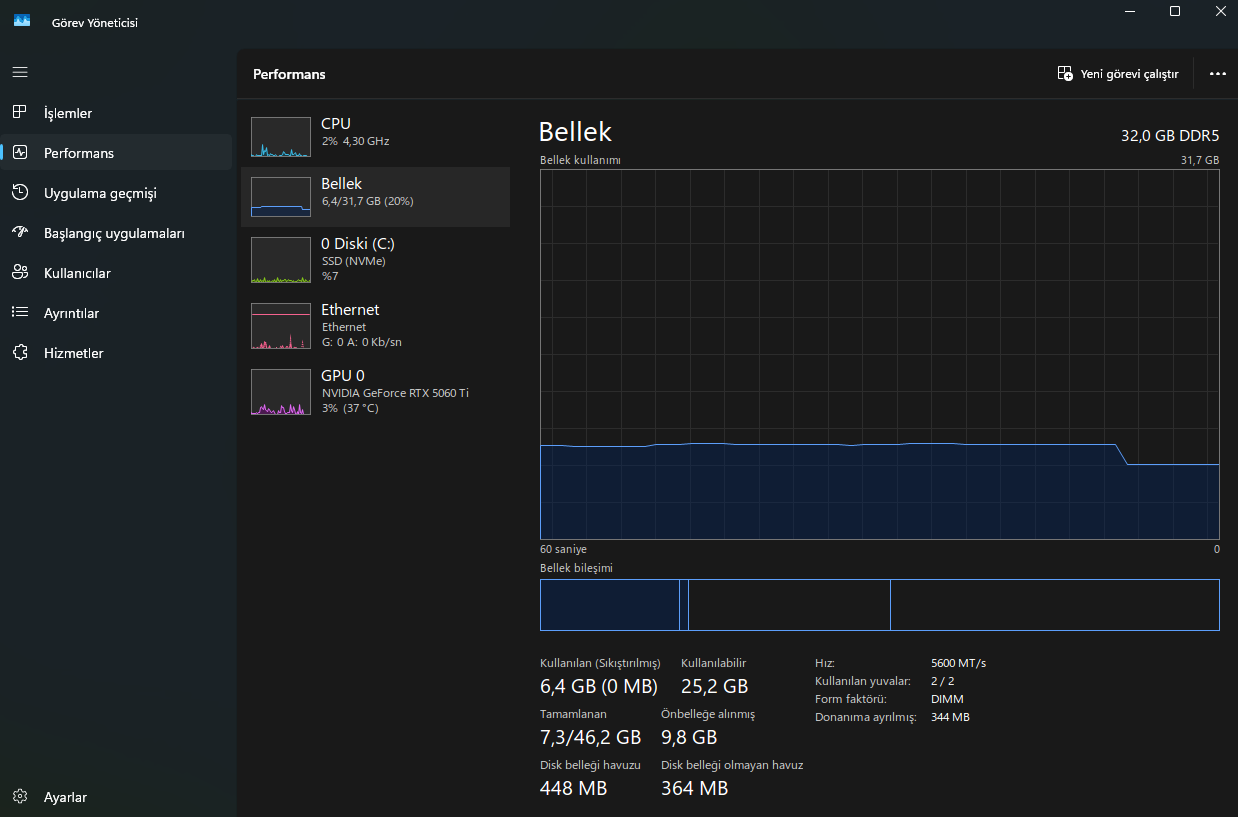Click the 3% (37 °C) GPU text
Screen dimensions: 1238x817
point(350,408)
